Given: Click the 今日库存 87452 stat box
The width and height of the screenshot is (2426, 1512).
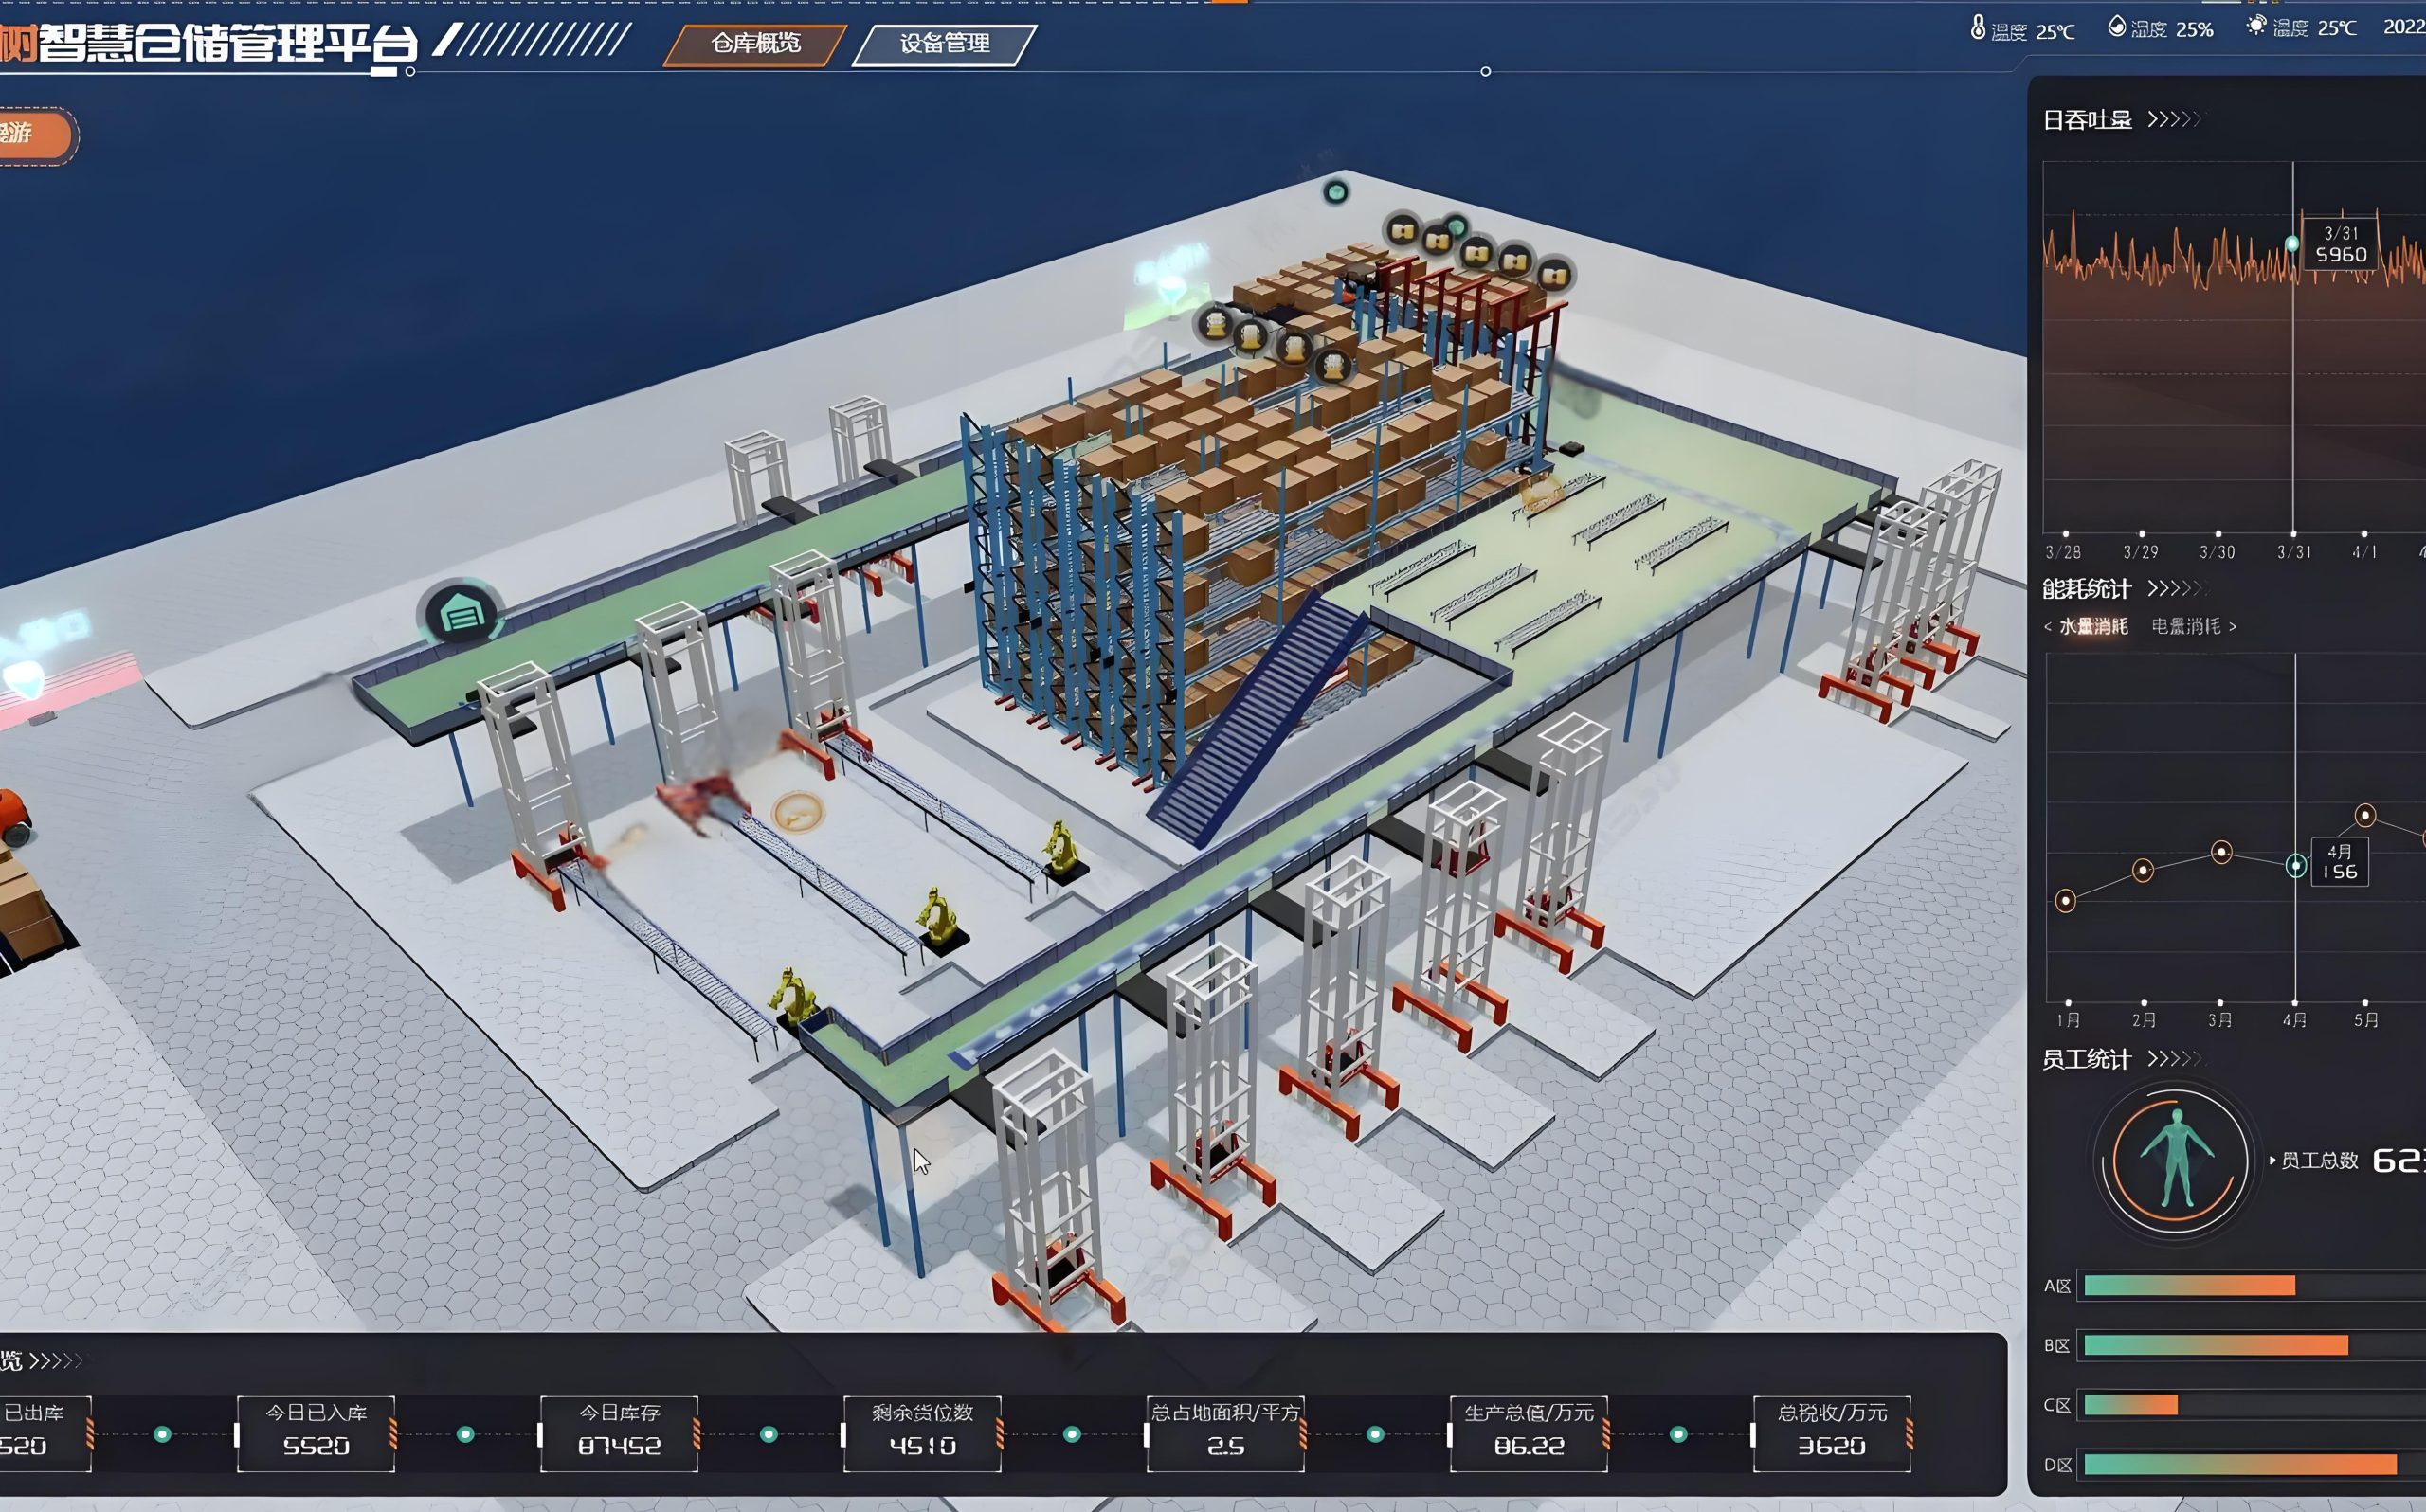Looking at the screenshot, I should (619, 1433).
